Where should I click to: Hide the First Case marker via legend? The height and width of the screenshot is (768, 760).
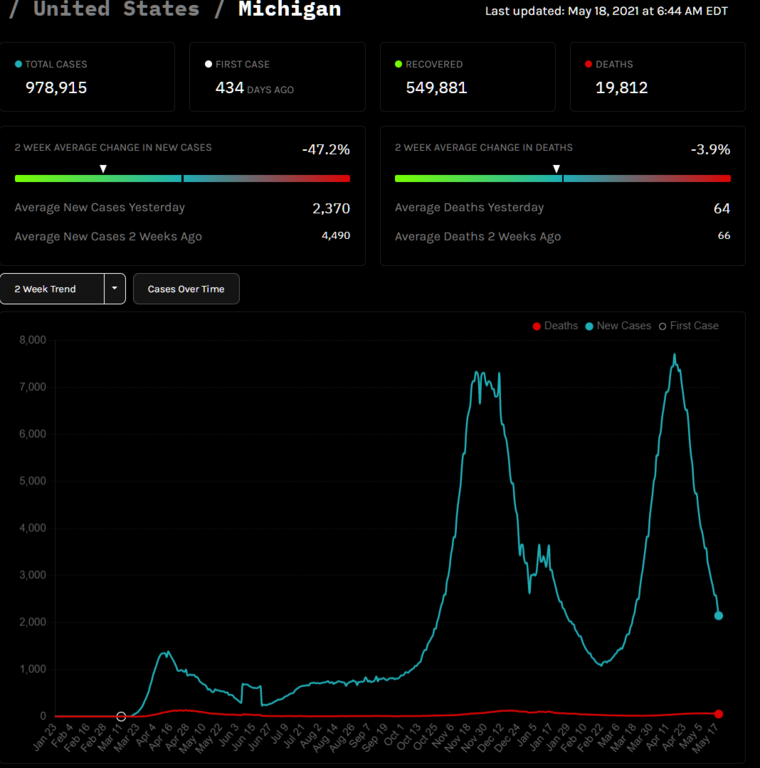(687, 326)
